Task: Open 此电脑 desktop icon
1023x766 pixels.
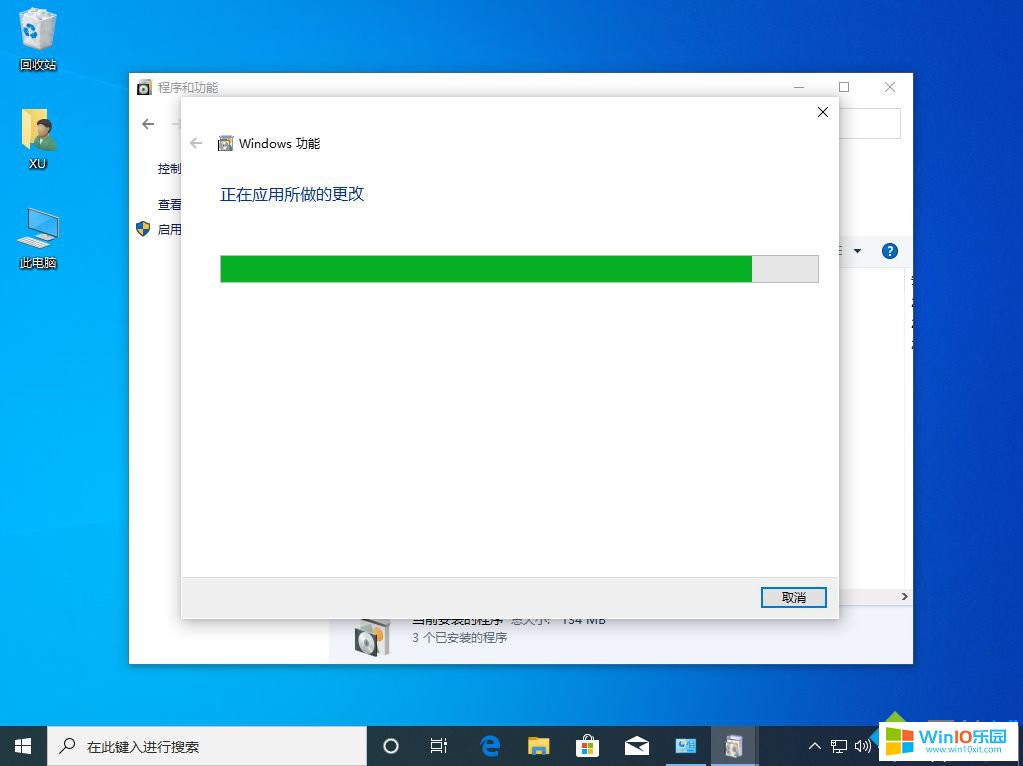Action: (36, 232)
